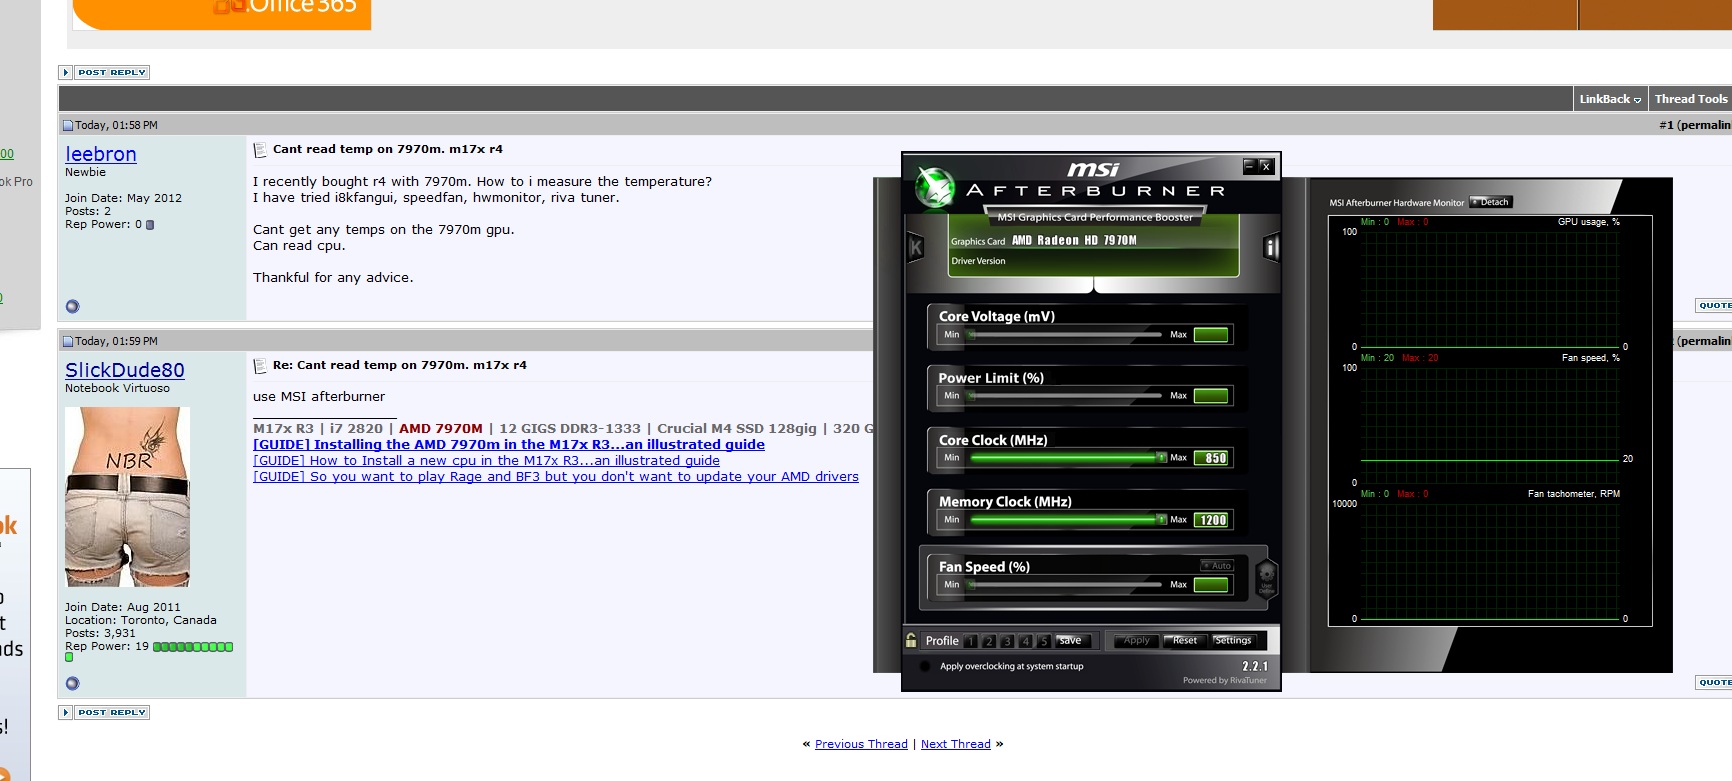
Task: Click the Memory Clock value field 1200
Action: pos(1211,520)
